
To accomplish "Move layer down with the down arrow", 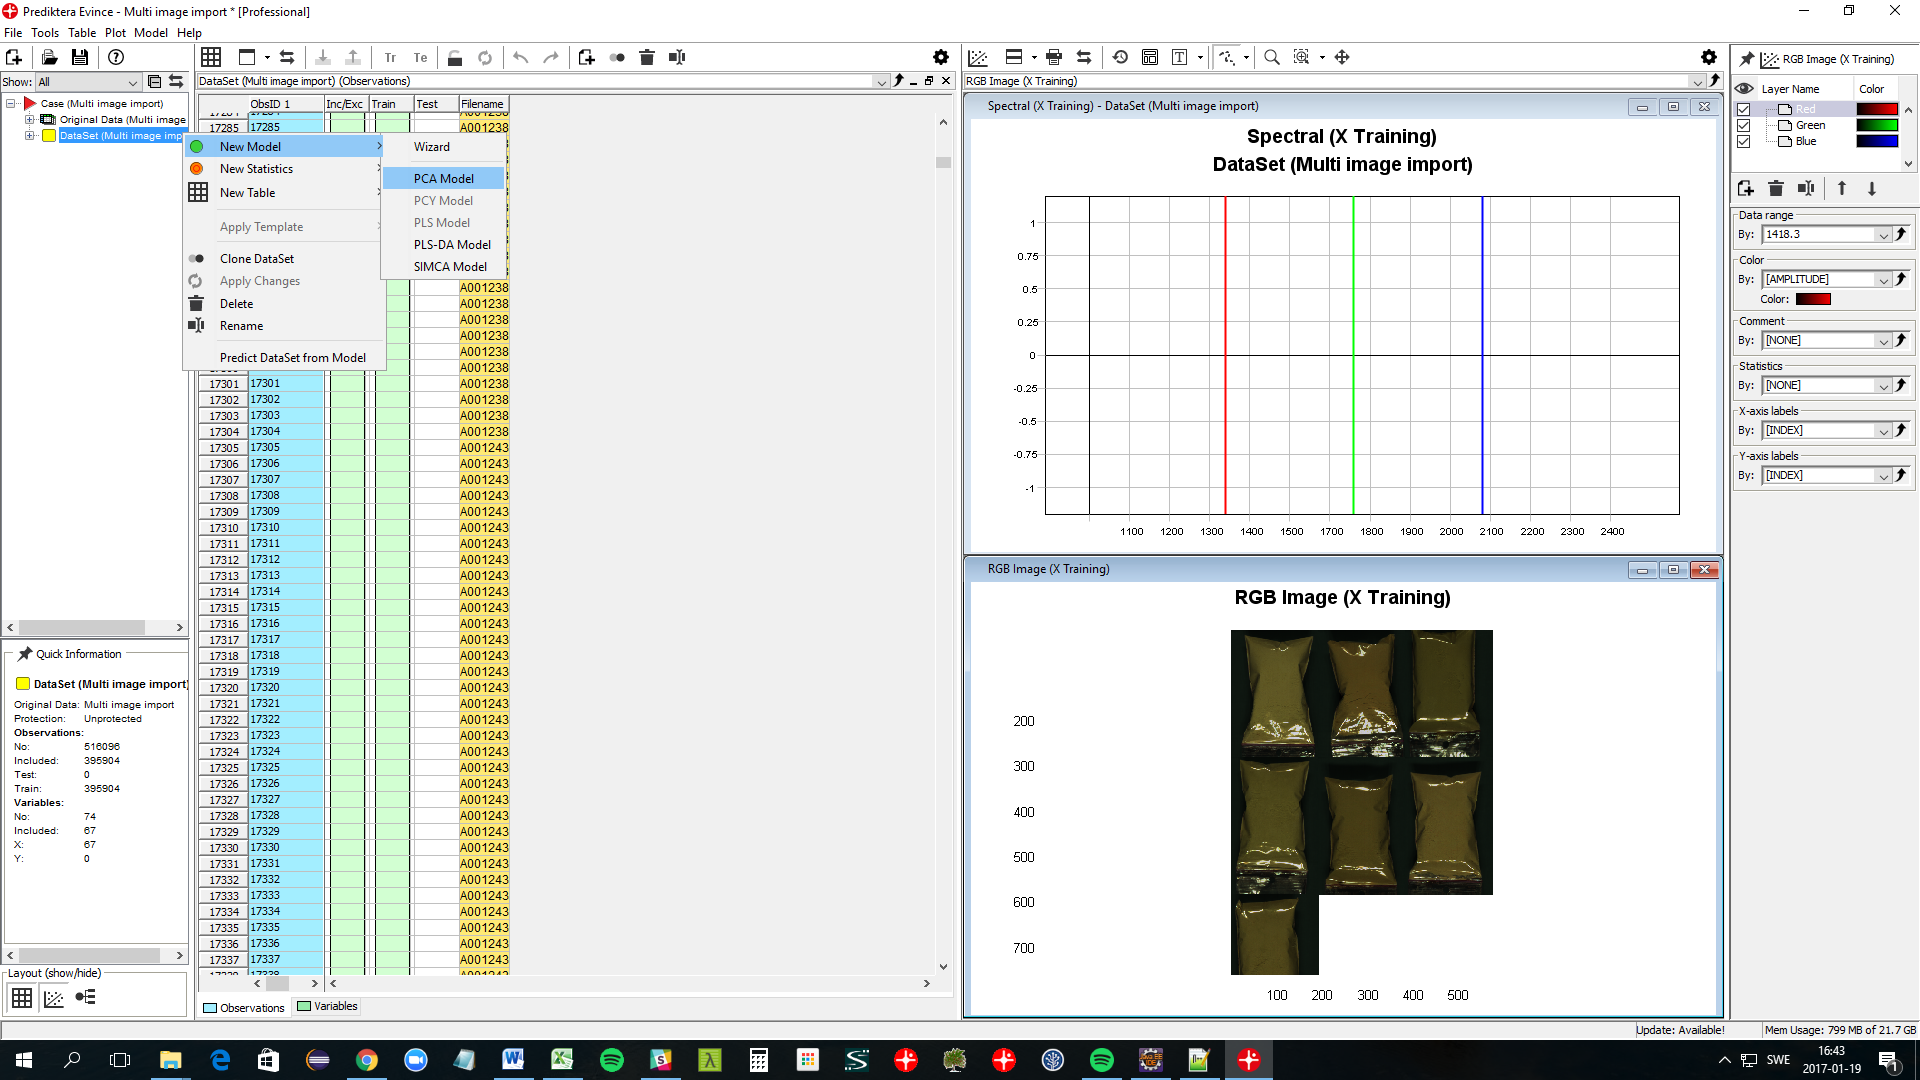I will coord(1872,189).
